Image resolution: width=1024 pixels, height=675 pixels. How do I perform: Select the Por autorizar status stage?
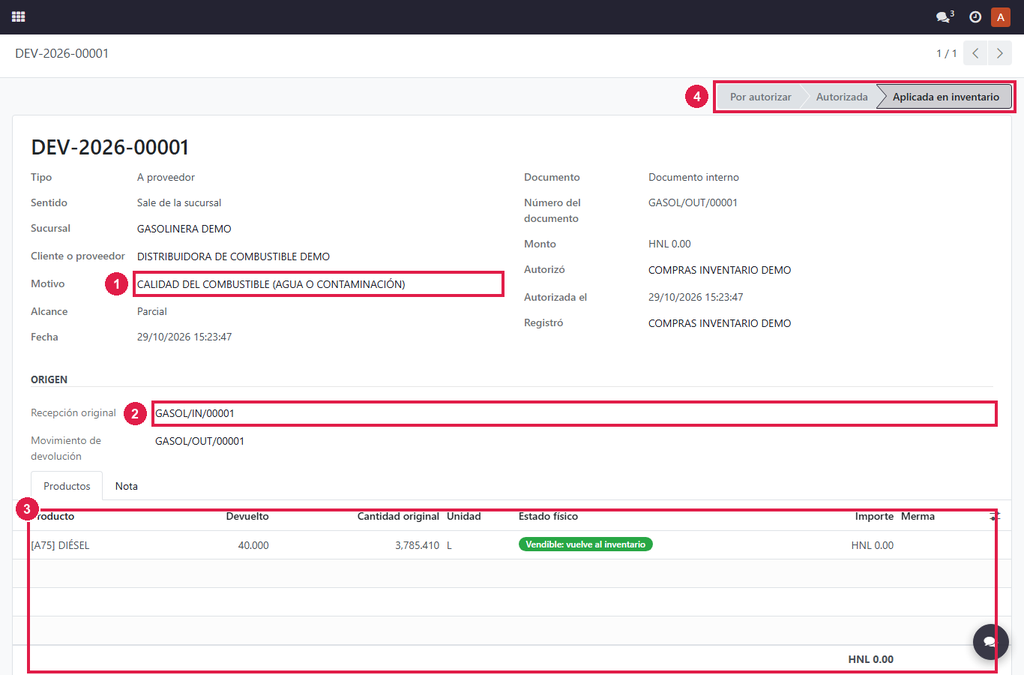click(x=760, y=97)
